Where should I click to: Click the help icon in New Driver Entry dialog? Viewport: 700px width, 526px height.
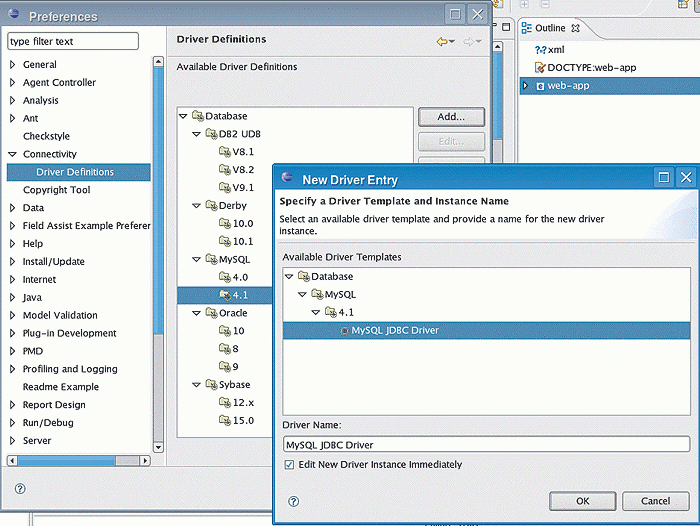coord(294,501)
